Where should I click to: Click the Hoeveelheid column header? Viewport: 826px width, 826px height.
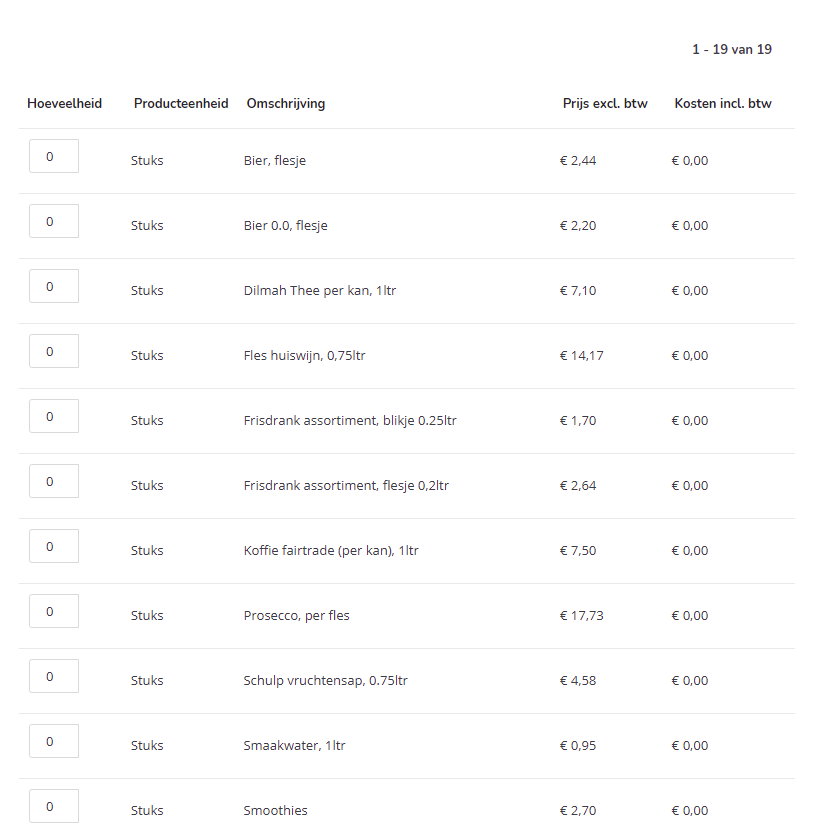pyautogui.click(x=64, y=103)
